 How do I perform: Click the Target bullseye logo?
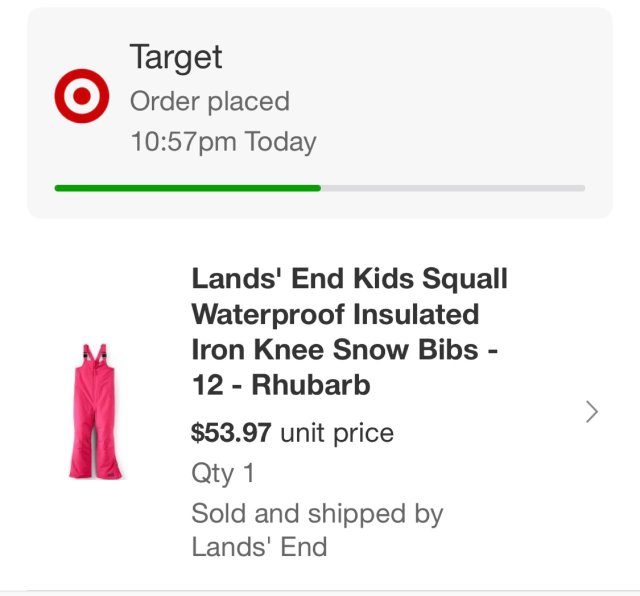[81, 97]
